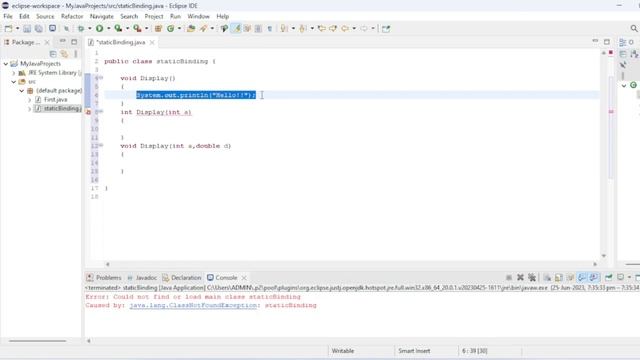This screenshot has height=360, width=640.
Task: Click the Pin Console icon
Action: [609, 278]
